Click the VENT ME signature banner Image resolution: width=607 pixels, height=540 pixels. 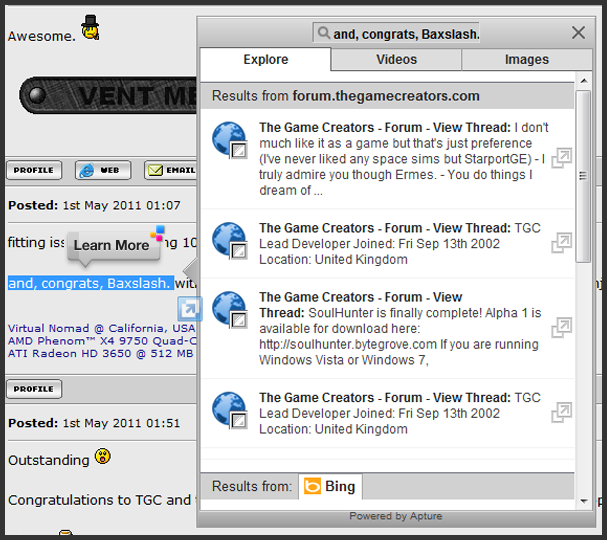[x=108, y=95]
